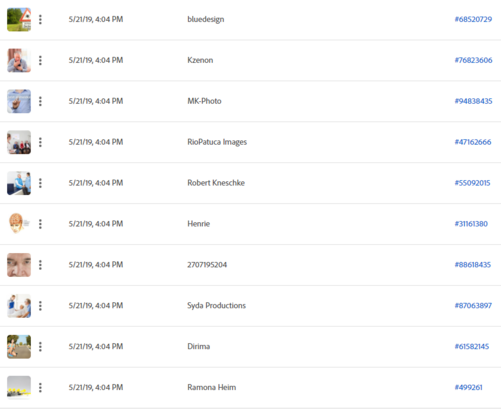Open the three-dot menu for bluedesign row
501x409 pixels.
pyautogui.click(x=40, y=19)
